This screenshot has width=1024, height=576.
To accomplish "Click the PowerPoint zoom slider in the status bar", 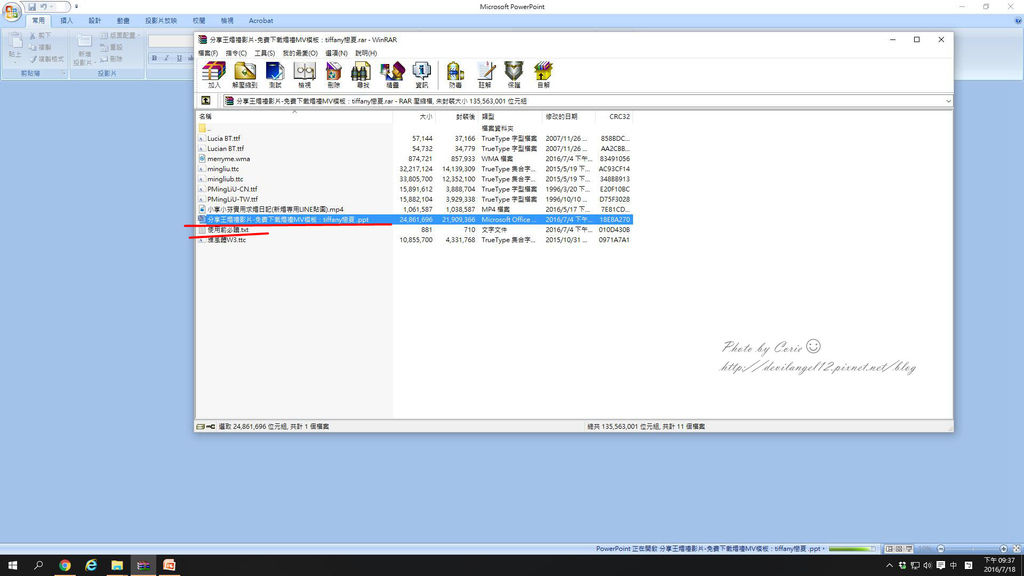I will click(x=972, y=549).
